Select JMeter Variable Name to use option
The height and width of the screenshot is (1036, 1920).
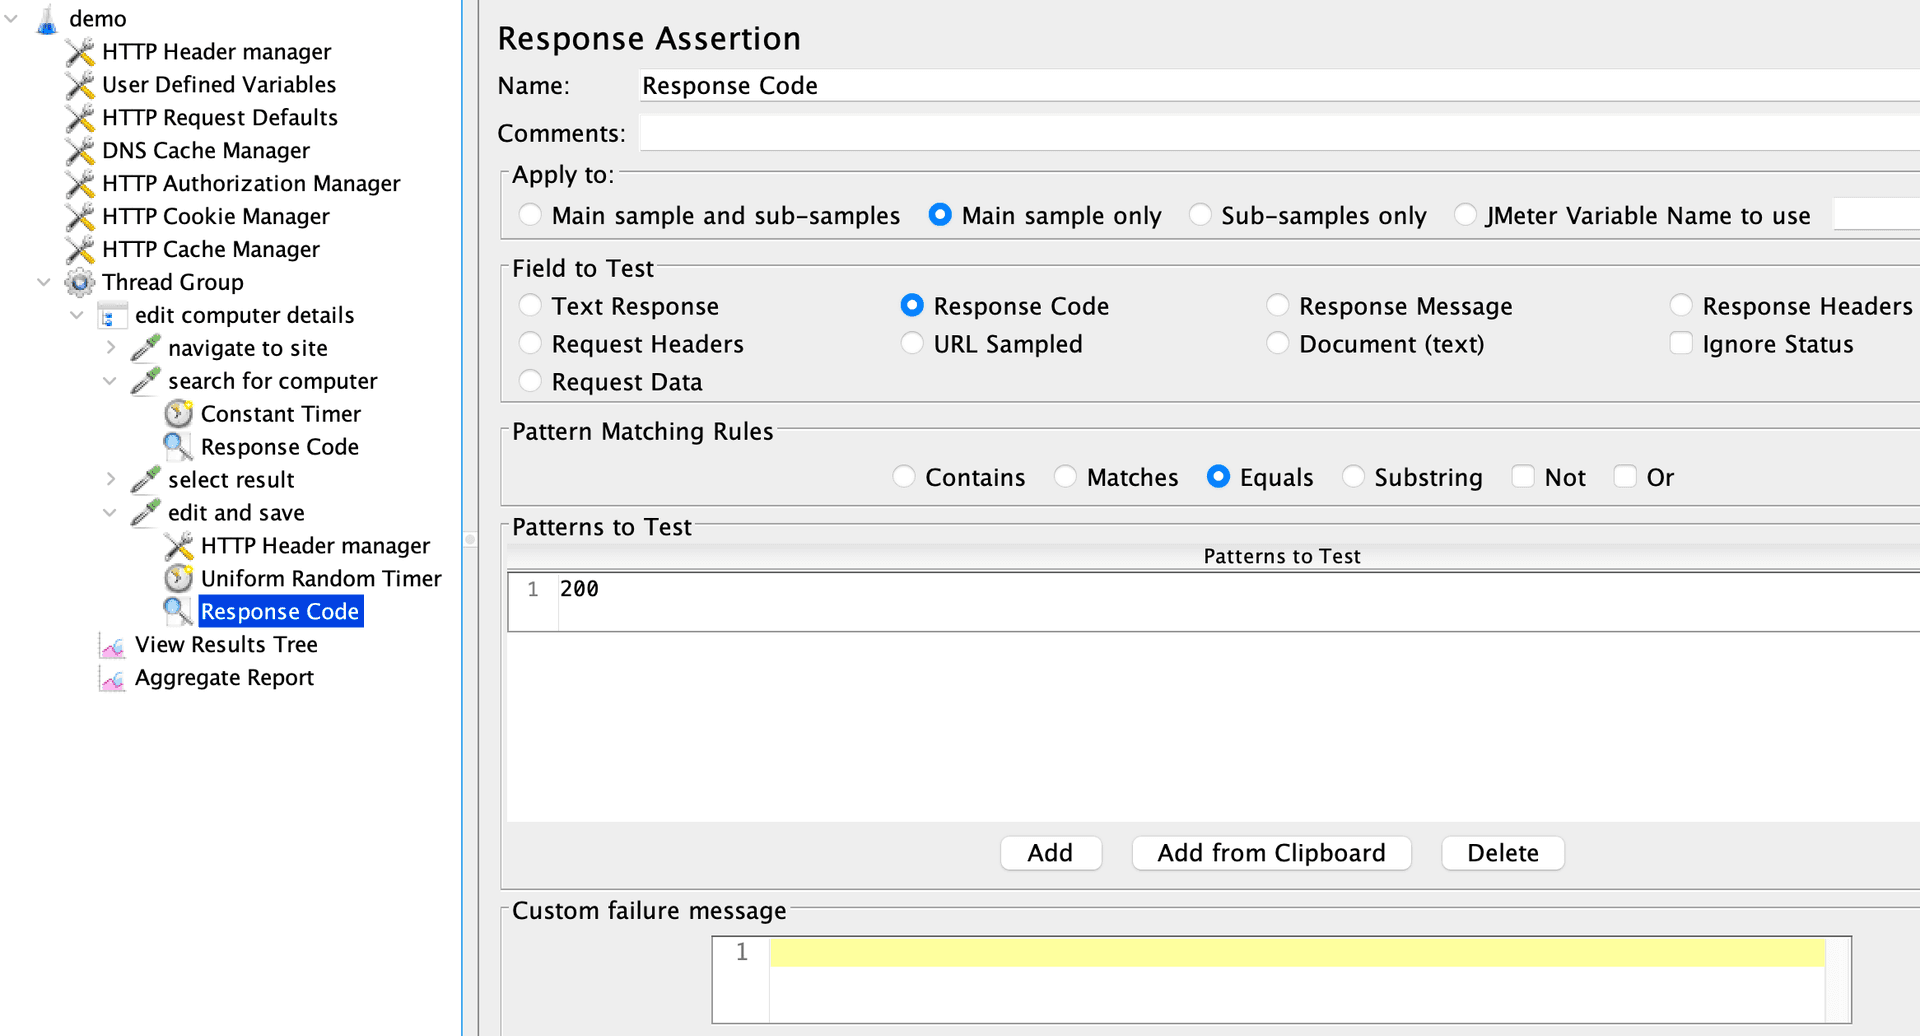[1465, 215]
